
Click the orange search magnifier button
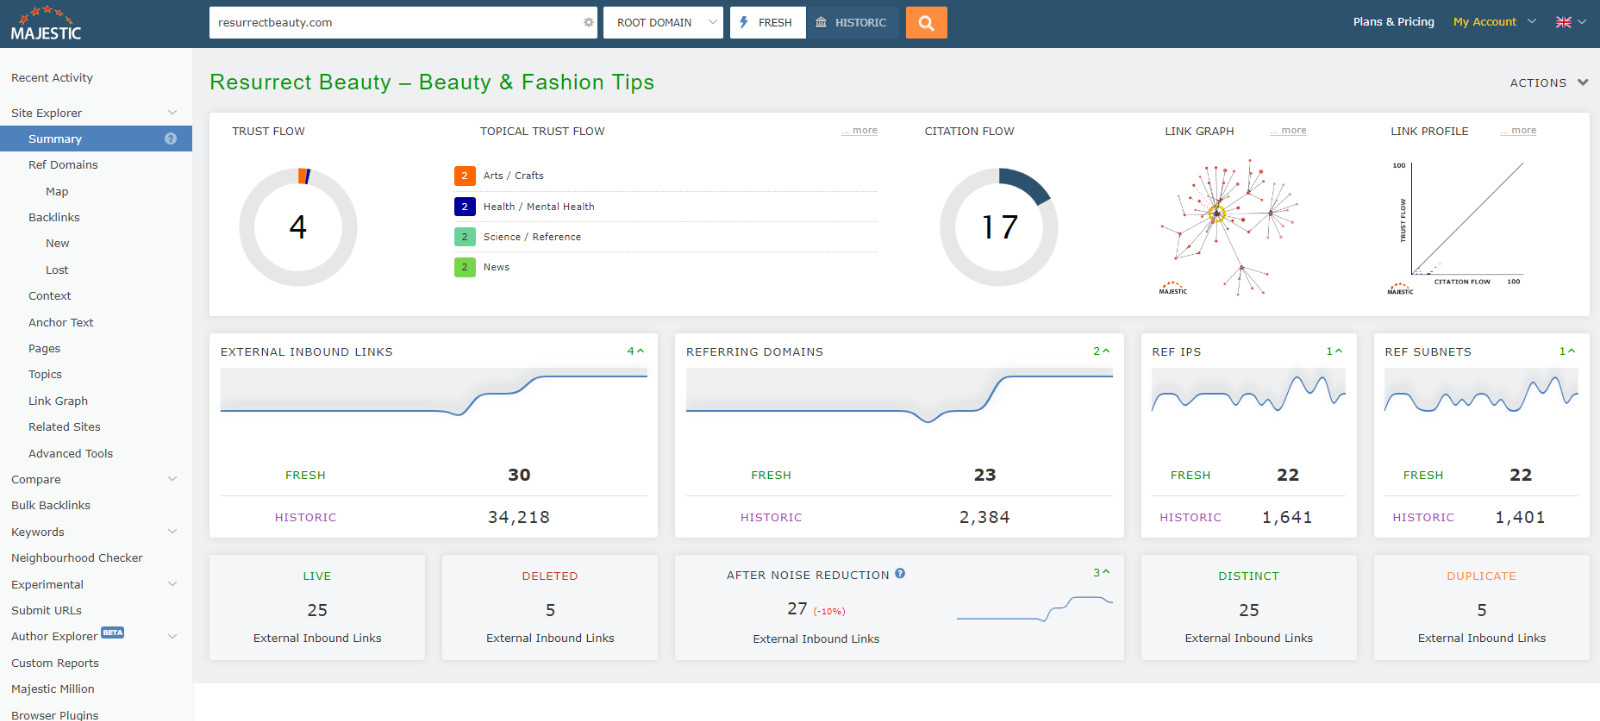pyautogui.click(x=926, y=22)
